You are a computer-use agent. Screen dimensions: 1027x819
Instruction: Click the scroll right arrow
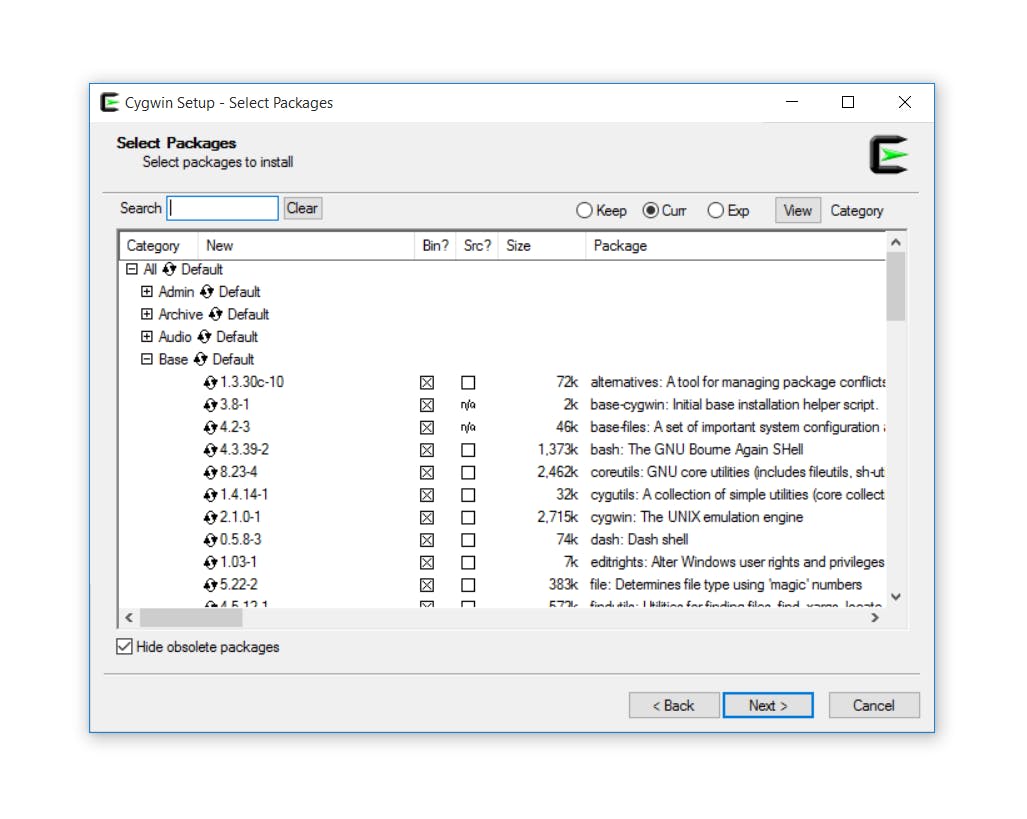pyautogui.click(x=875, y=617)
